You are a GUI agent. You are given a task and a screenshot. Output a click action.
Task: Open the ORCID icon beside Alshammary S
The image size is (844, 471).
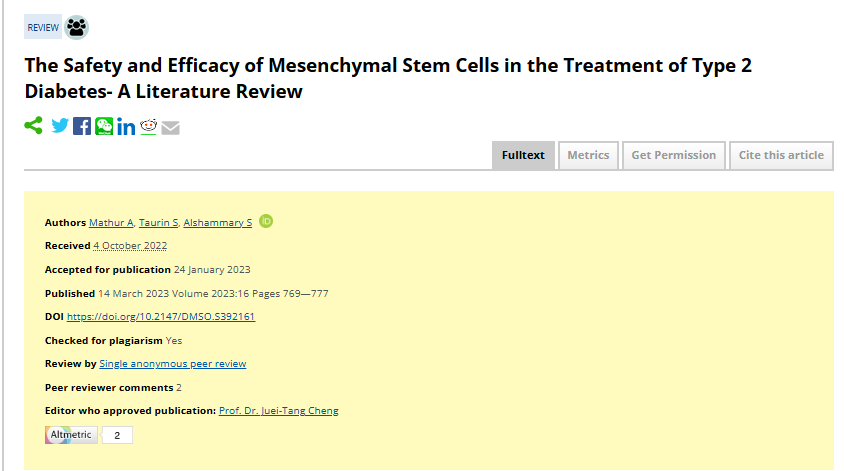pos(266,221)
